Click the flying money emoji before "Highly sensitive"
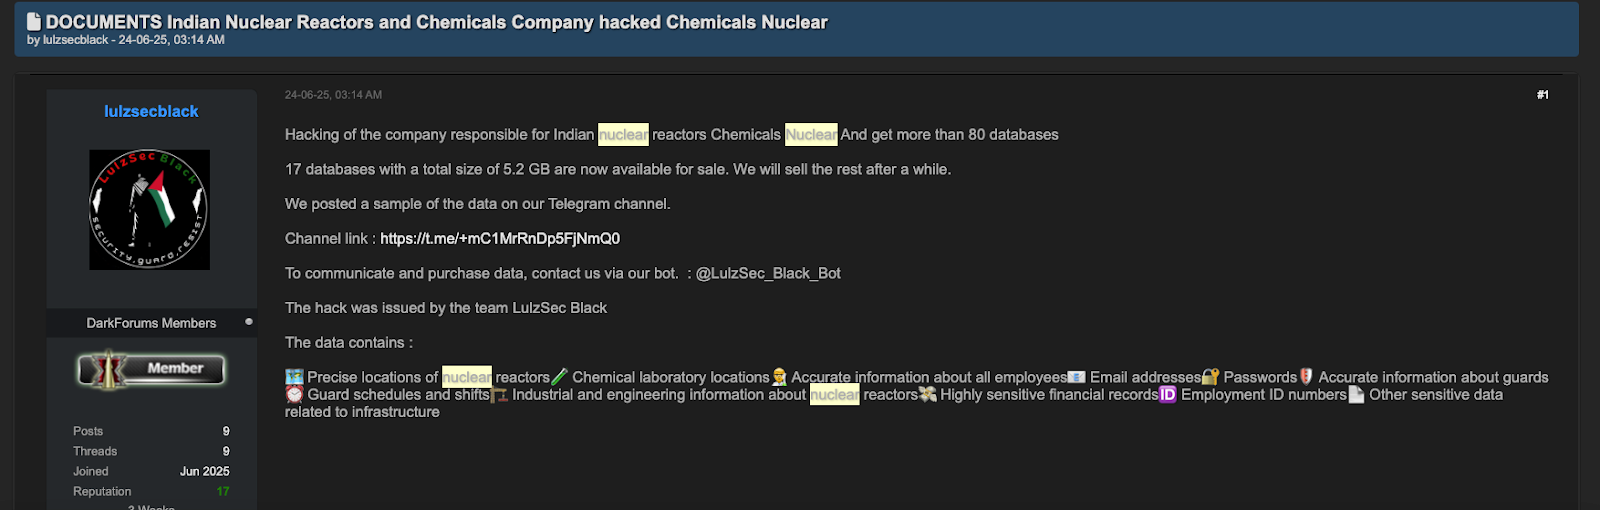This screenshot has height=510, width=1600. [928, 395]
